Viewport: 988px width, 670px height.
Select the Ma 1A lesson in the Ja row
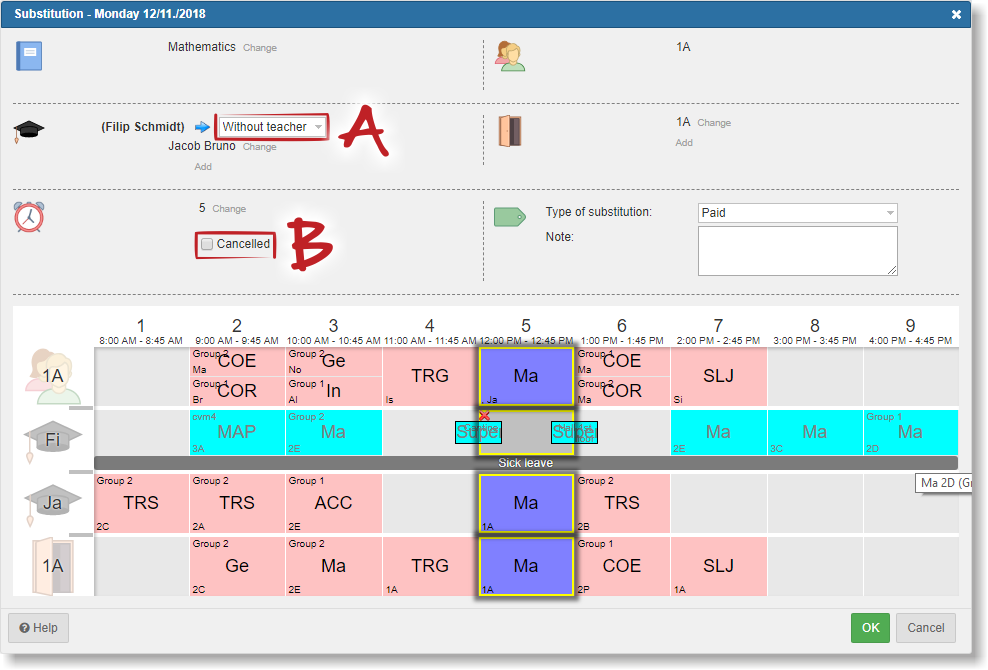point(526,503)
